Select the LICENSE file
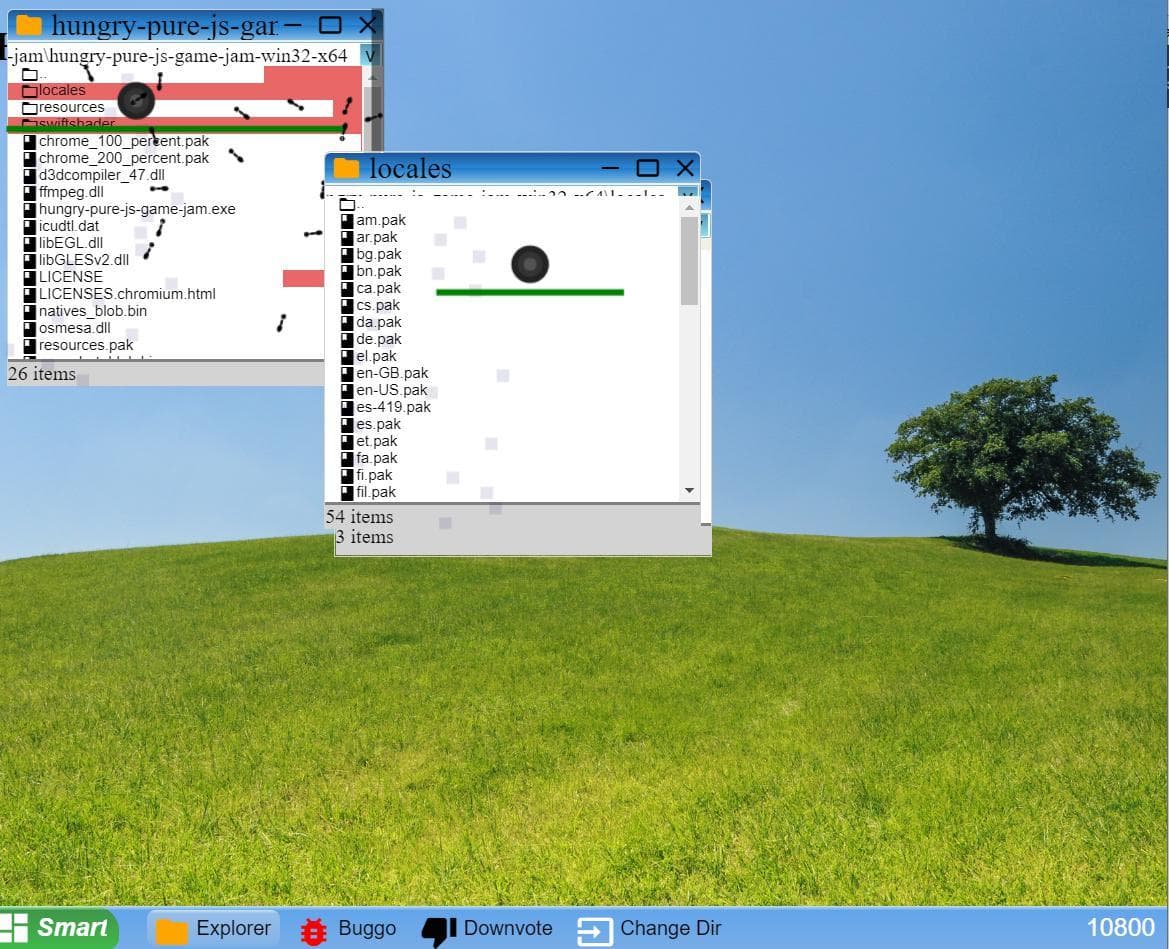The image size is (1169, 949). pos(63,277)
